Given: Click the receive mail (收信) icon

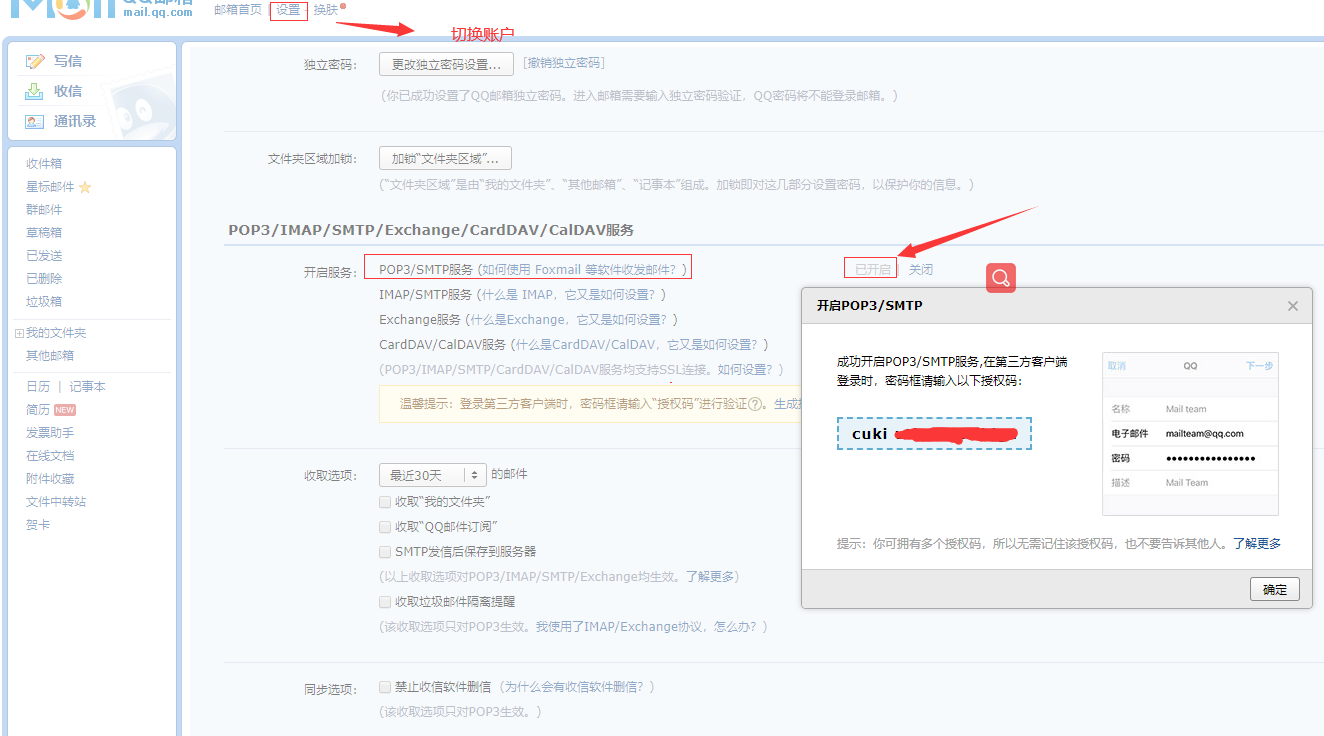Looking at the screenshot, I should pyautogui.click(x=36, y=91).
